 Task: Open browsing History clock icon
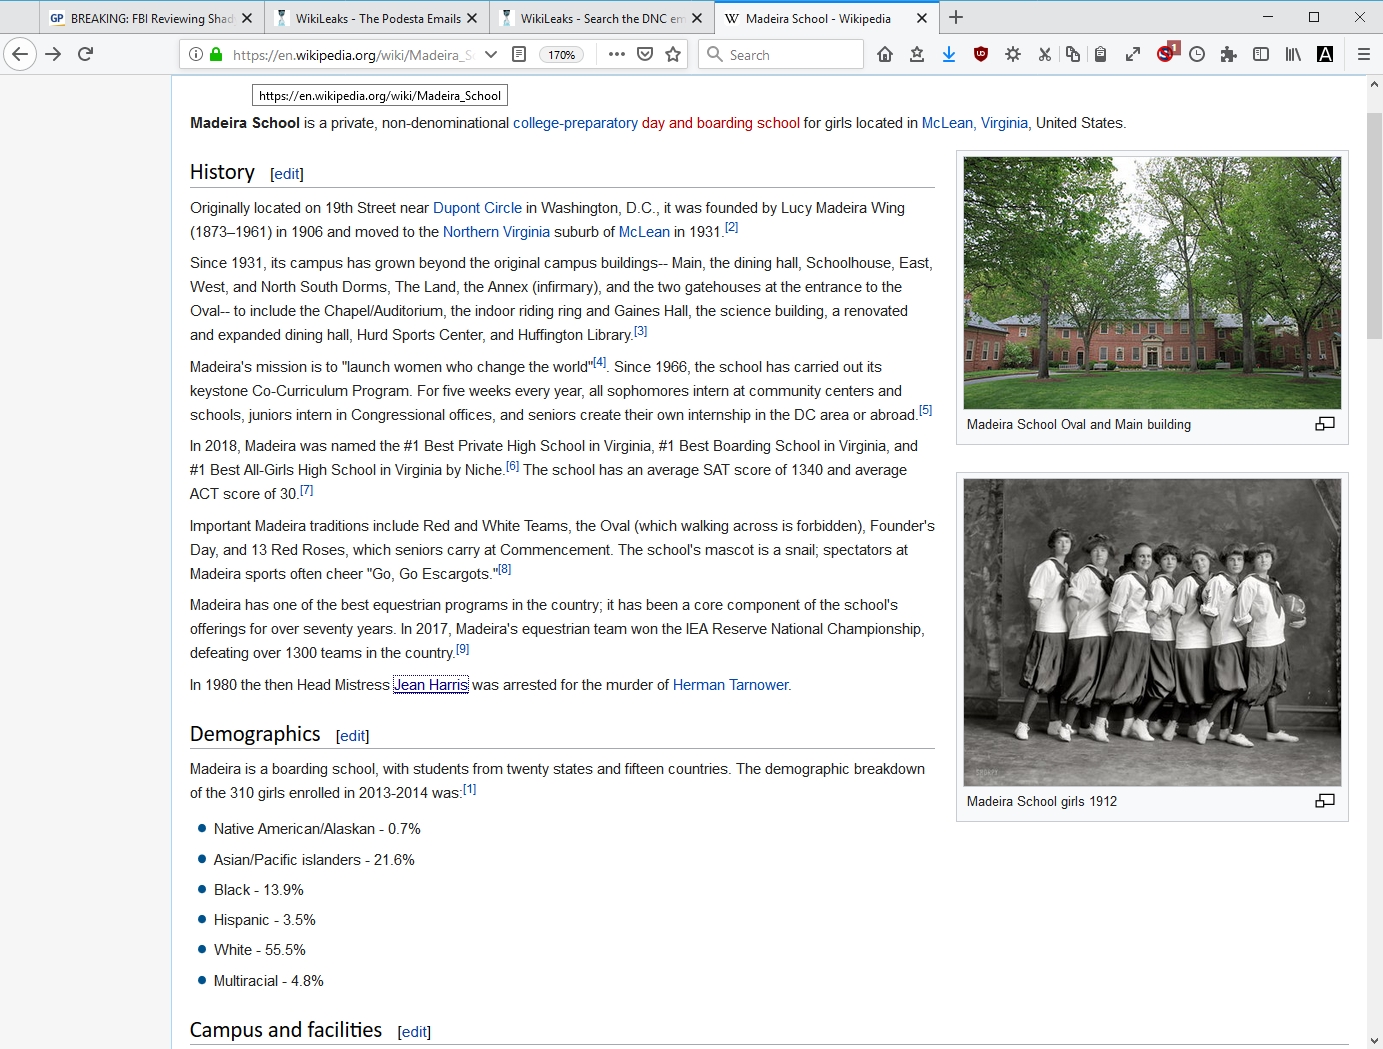(x=1197, y=54)
